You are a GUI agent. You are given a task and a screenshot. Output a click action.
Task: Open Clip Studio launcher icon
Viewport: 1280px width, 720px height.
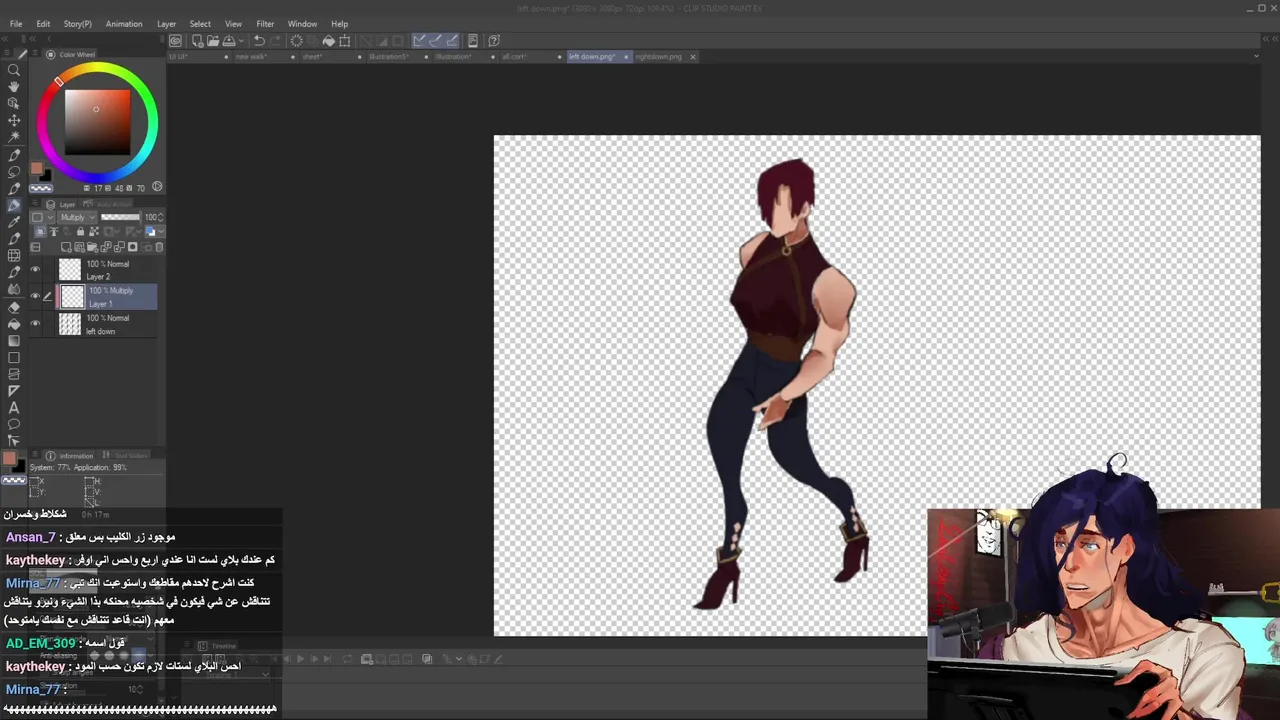tap(176, 41)
